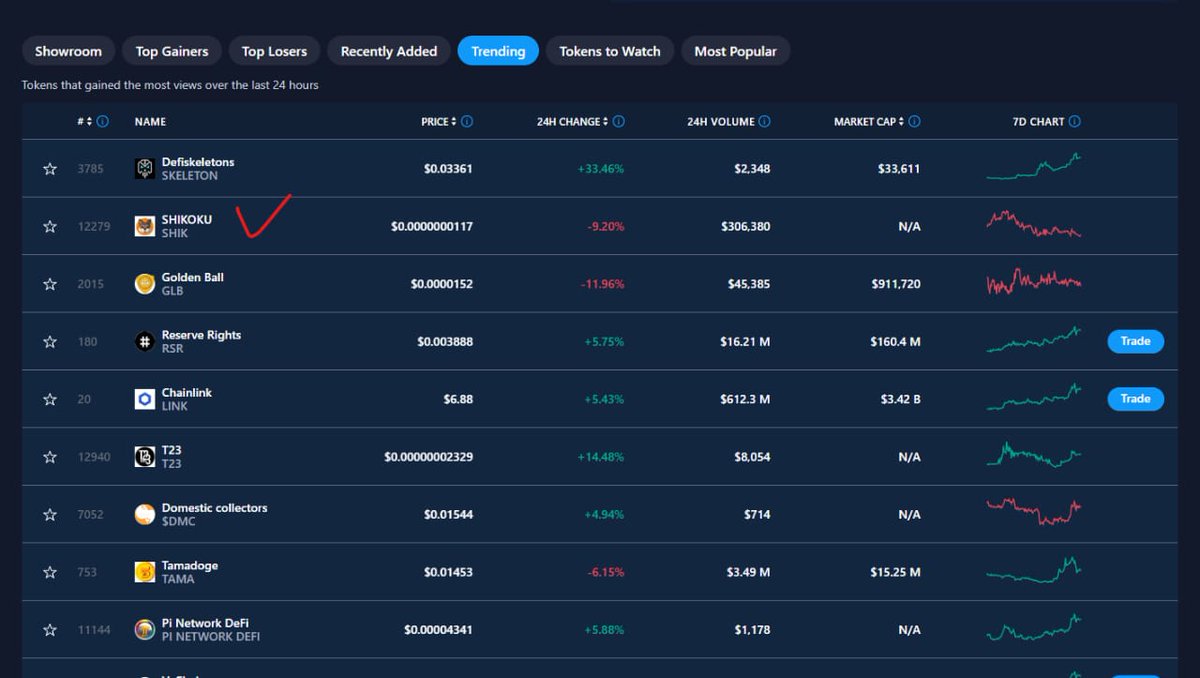Click Trade button for Chainlink
The height and width of the screenshot is (678, 1200).
tap(1135, 399)
